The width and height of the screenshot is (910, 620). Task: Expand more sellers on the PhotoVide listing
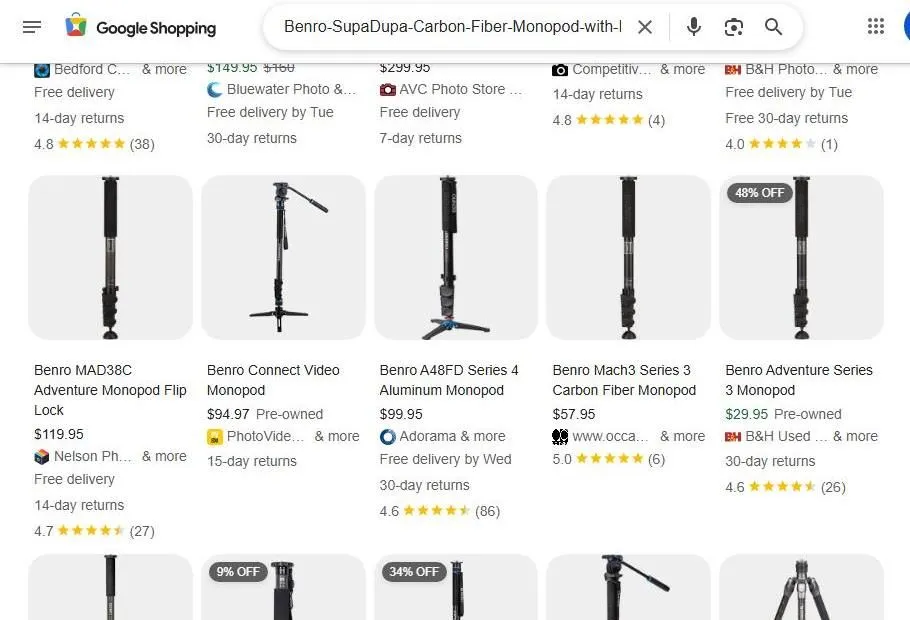point(337,436)
